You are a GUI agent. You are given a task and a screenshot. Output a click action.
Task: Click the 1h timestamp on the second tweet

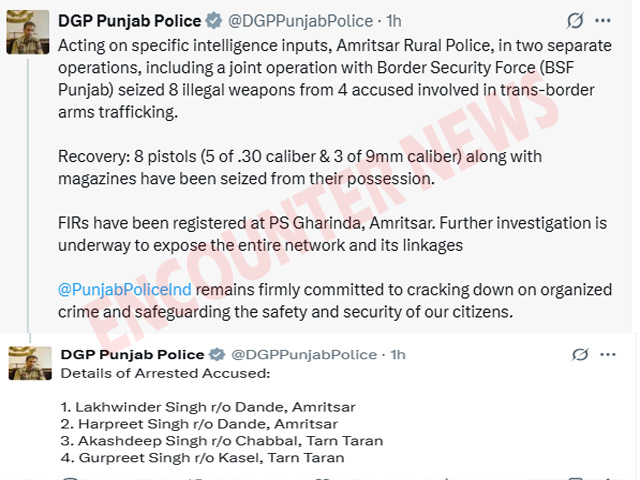click(398, 355)
